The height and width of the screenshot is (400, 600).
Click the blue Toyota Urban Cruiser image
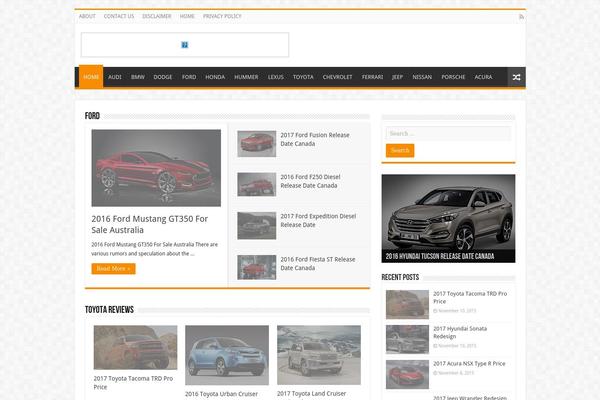[226, 355]
